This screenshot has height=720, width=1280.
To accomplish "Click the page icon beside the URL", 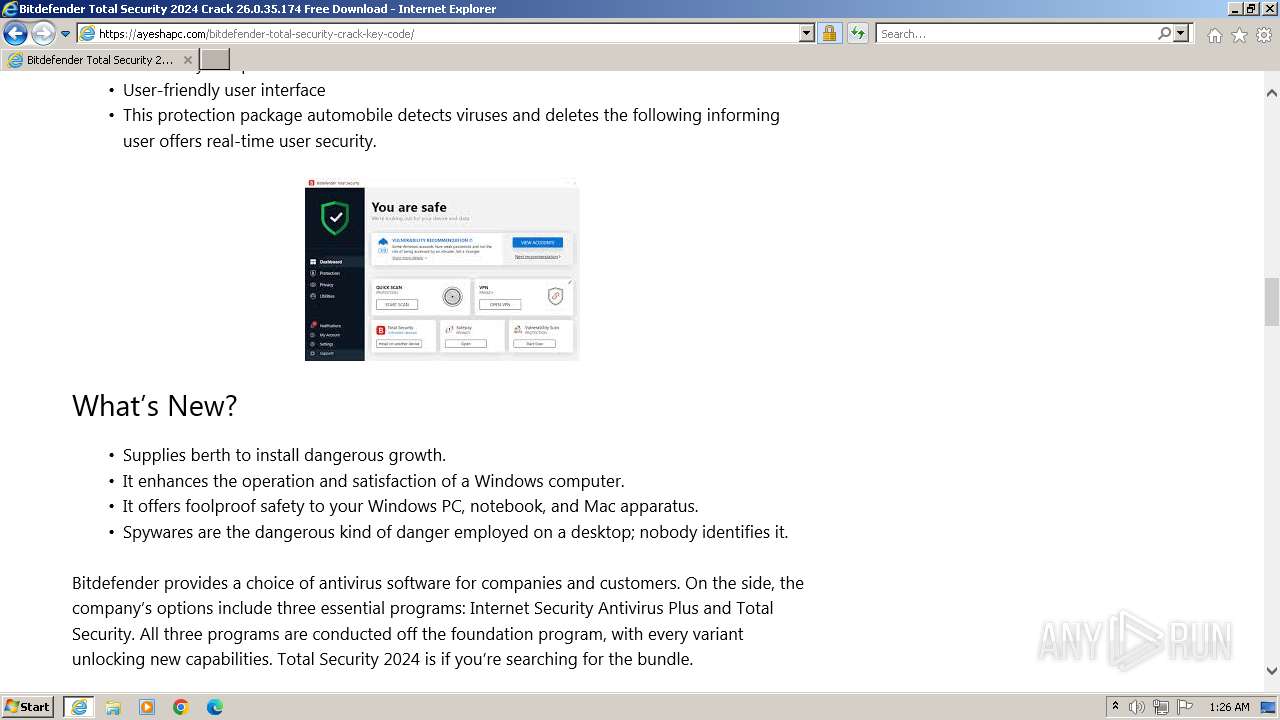I will click(88, 34).
